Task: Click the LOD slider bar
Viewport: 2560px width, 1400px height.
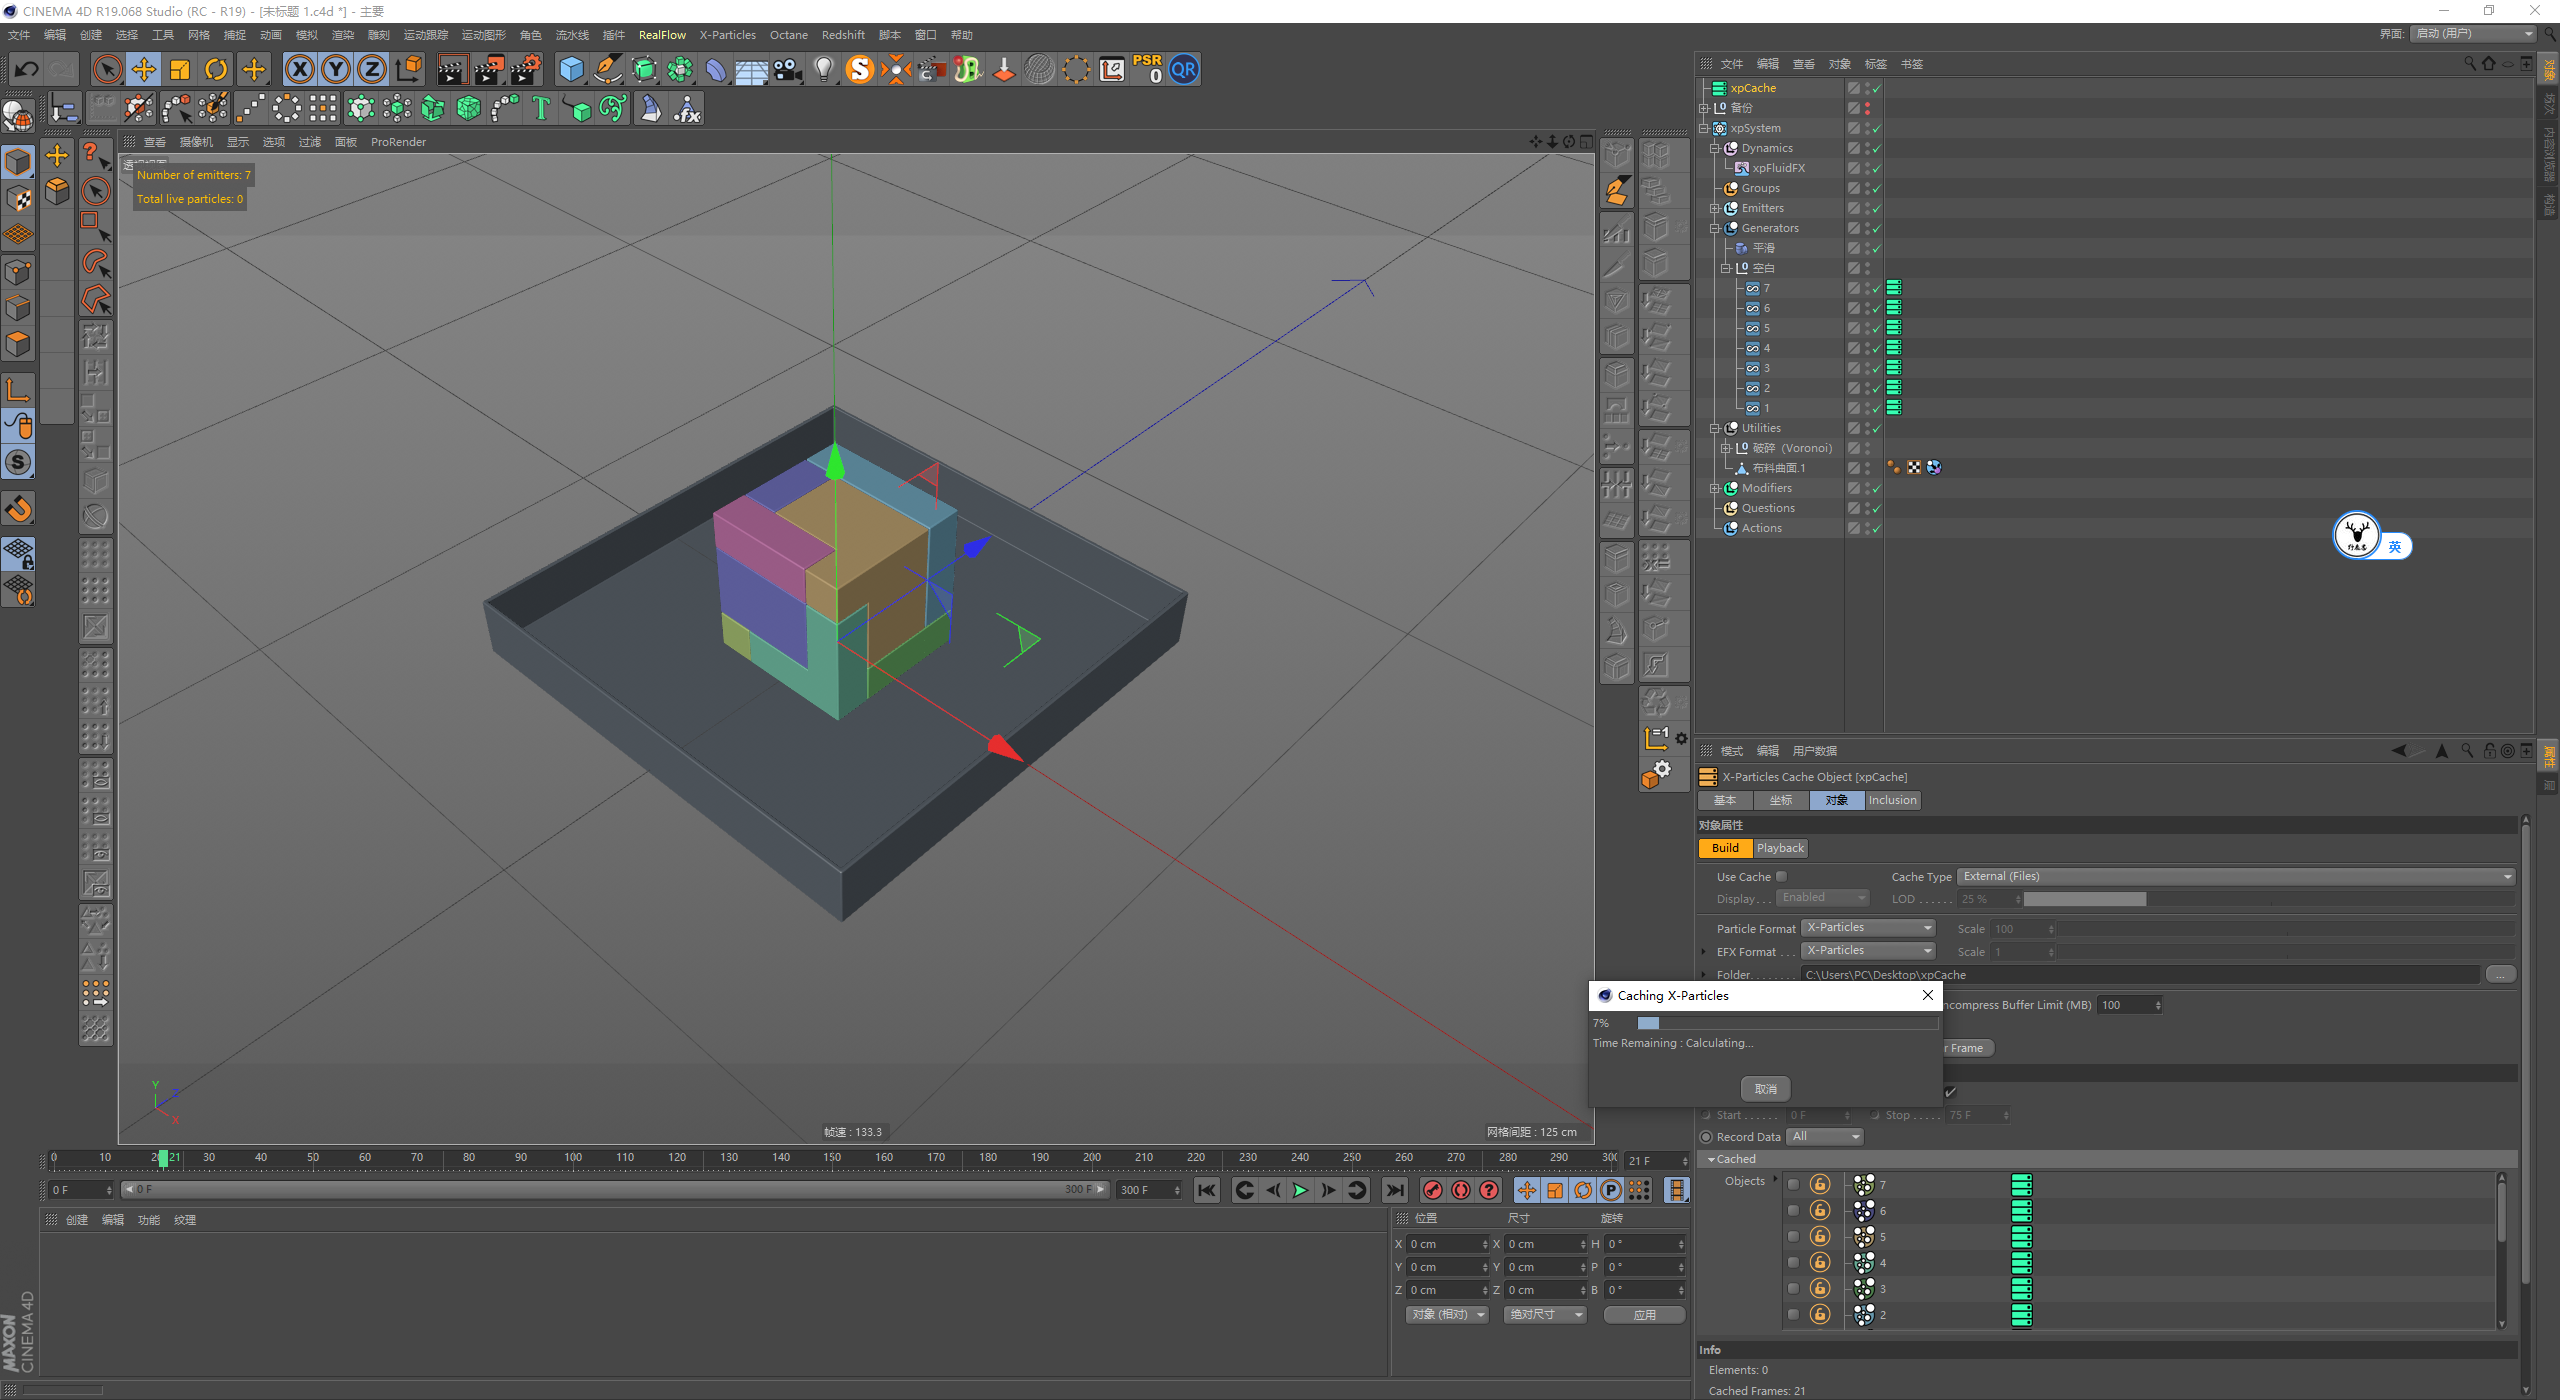Action: 2270,899
